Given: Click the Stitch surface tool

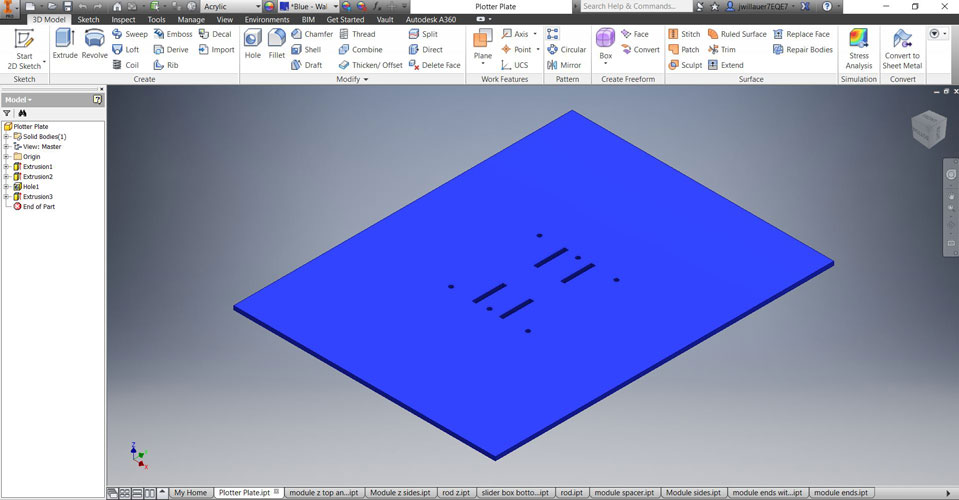Looking at the screenshot, I should tap(684, 34).
